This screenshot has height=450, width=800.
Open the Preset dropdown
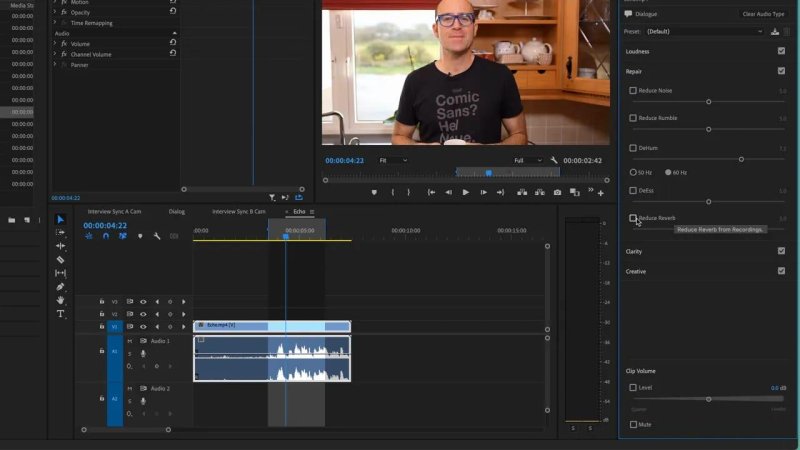[704, 32]
